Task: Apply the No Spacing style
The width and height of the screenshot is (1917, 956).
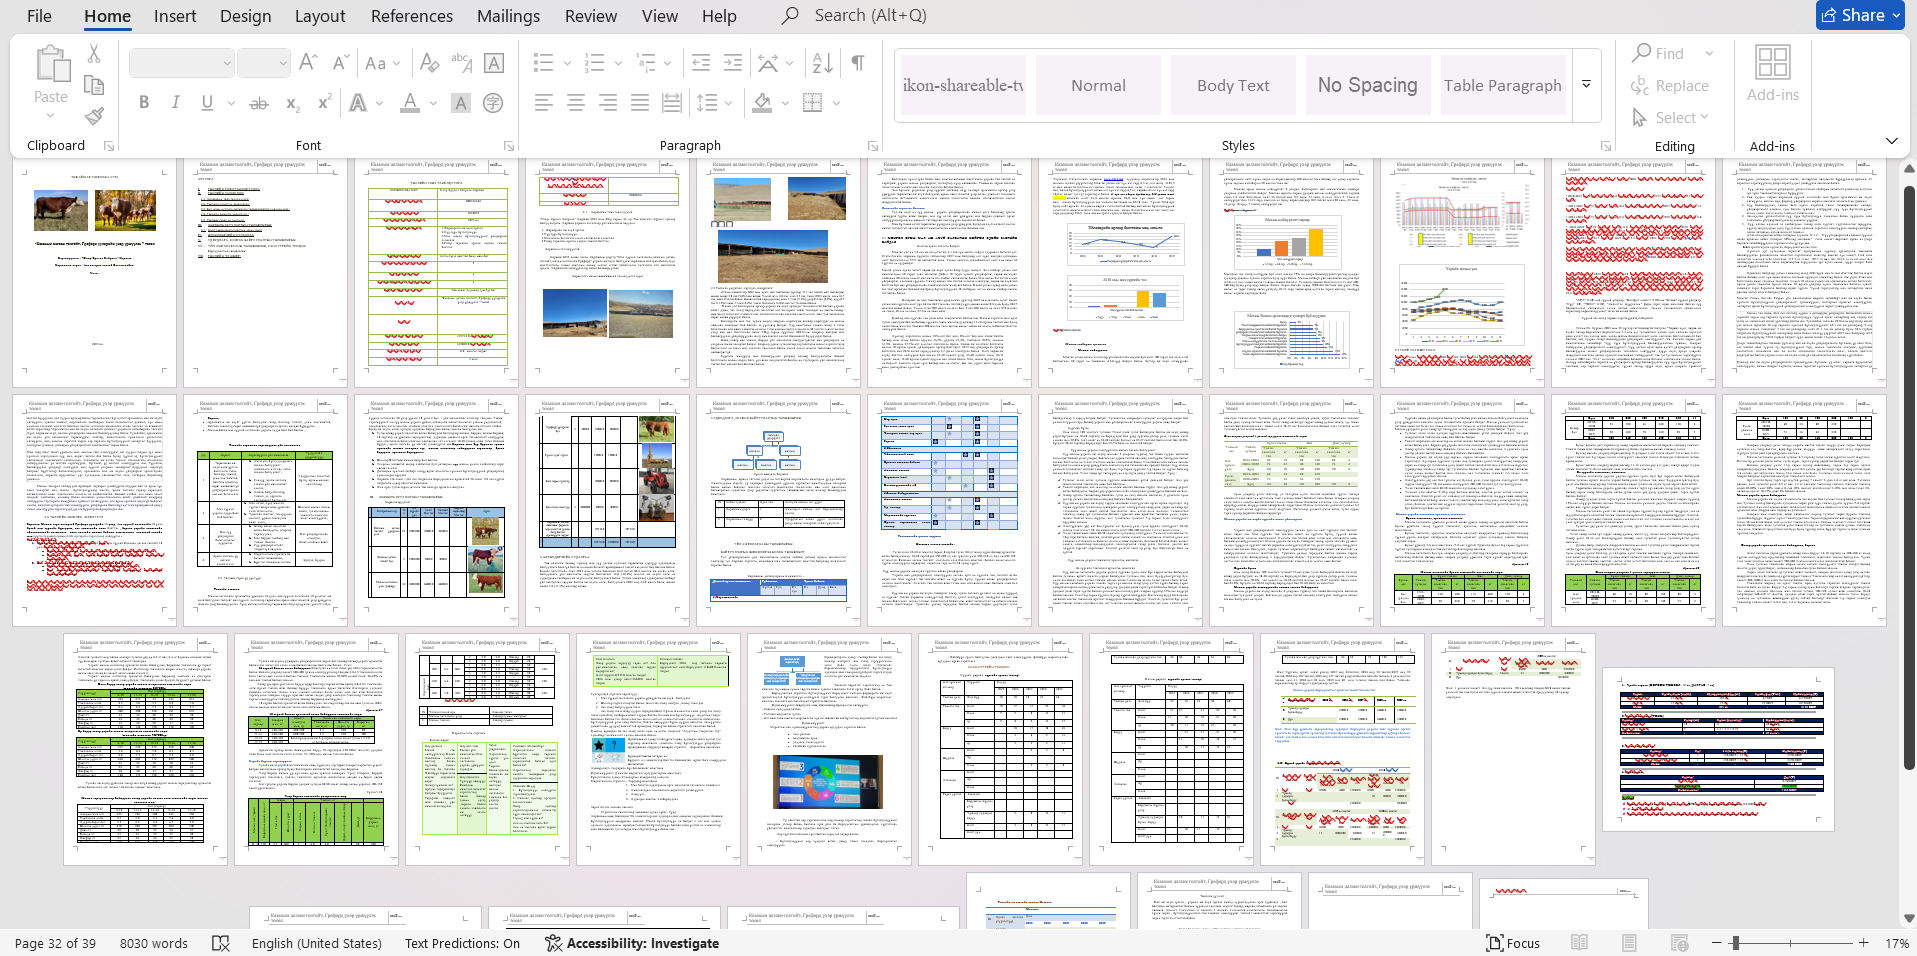Action: [1367, 85]
